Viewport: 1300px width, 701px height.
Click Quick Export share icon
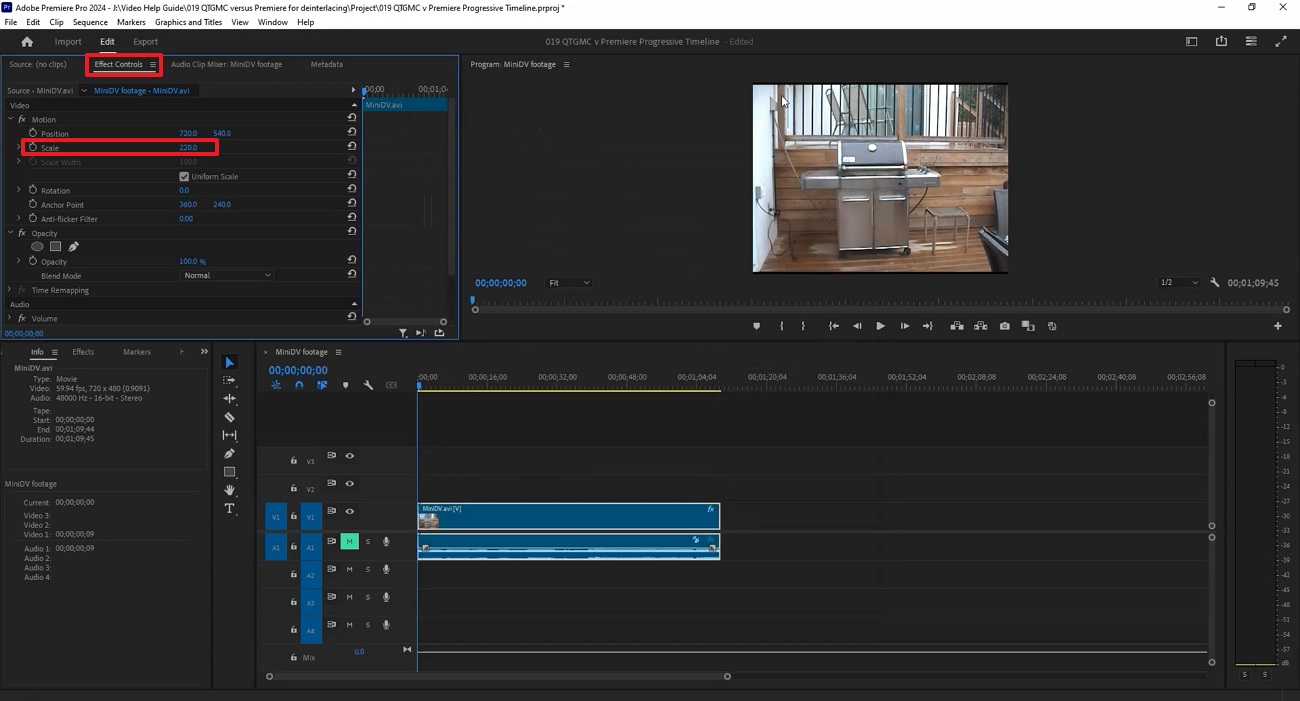1221,42
